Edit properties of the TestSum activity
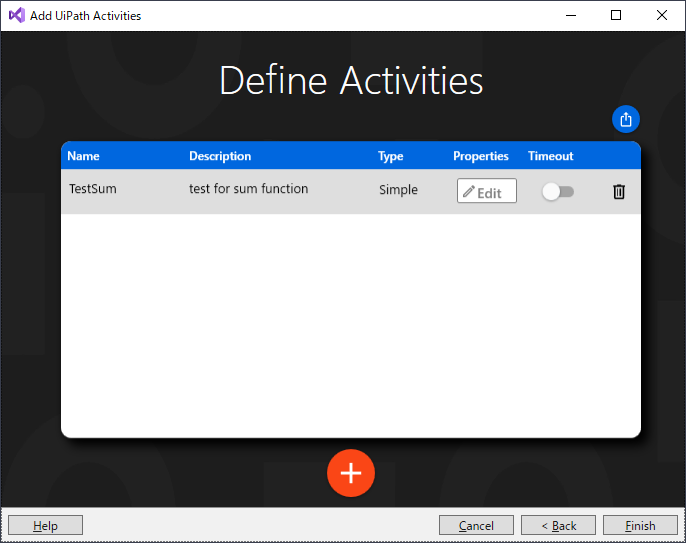The width and height of the screenshot is (686, 543). [x=486, y=191]
